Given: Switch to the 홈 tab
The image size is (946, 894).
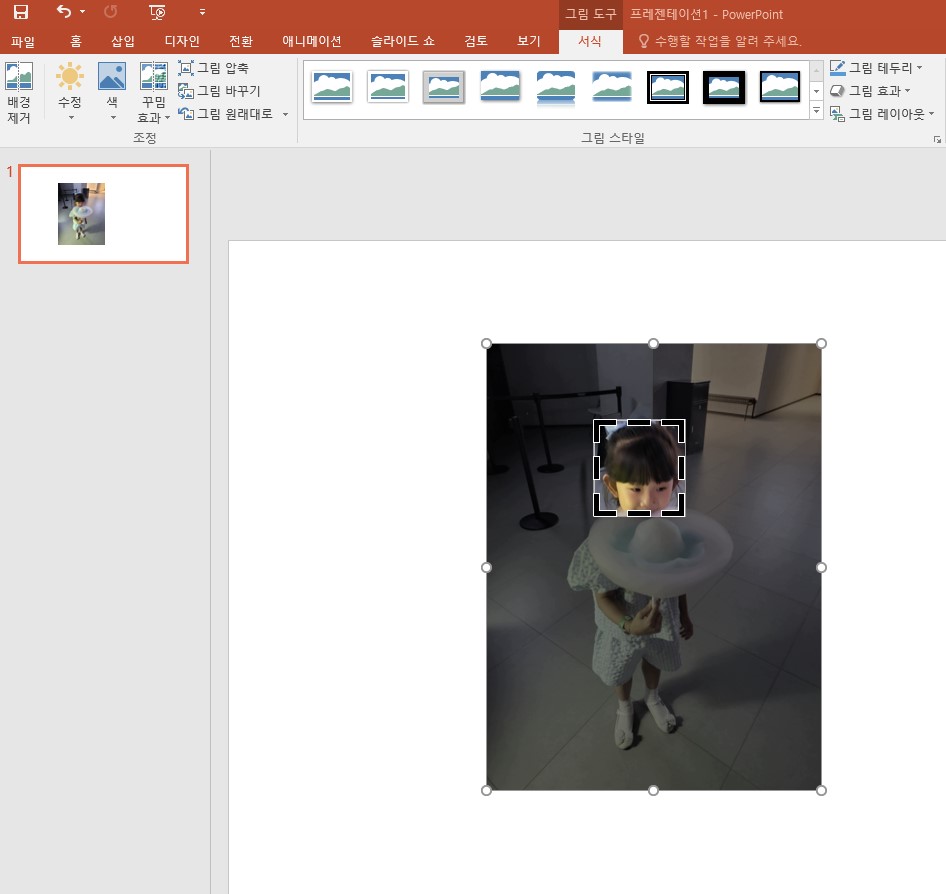Looking at the screenshot, I should pos(75,41).
